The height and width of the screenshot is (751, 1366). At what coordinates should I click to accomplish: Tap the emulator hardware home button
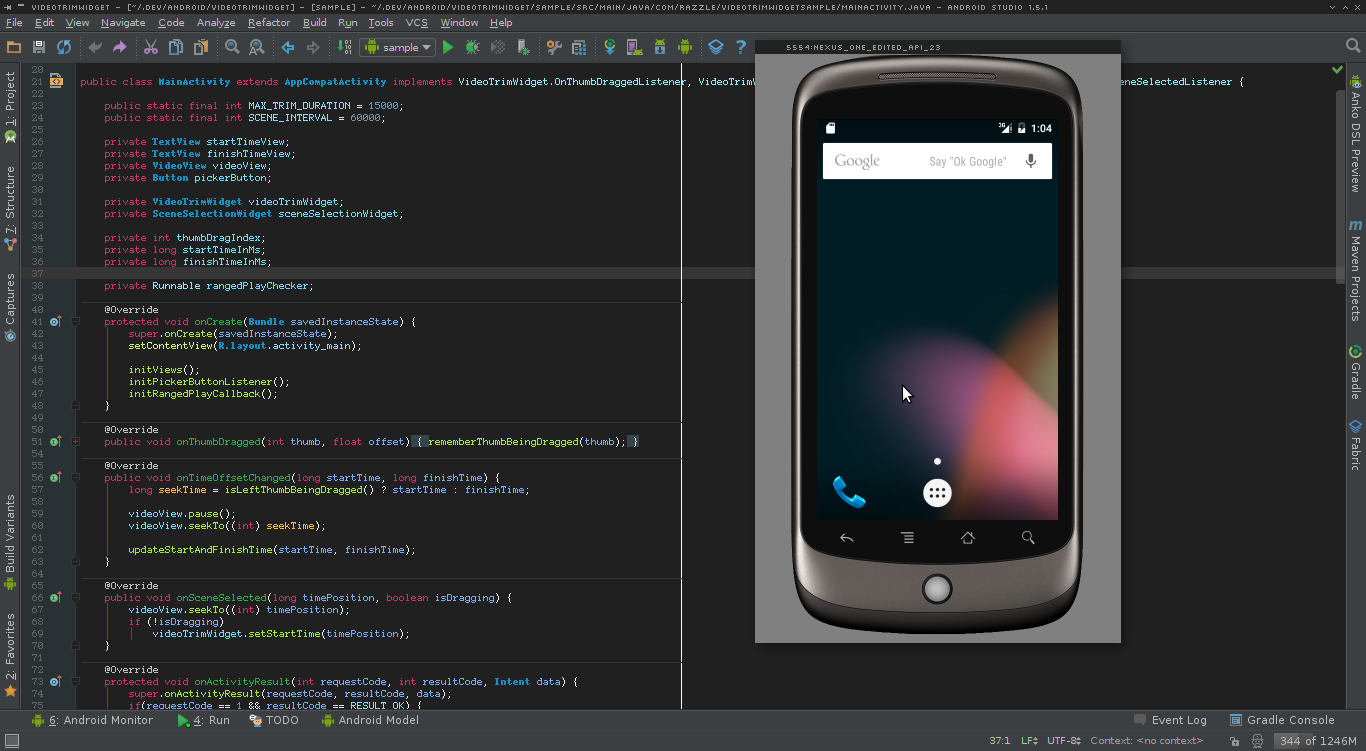click(967, 538)
